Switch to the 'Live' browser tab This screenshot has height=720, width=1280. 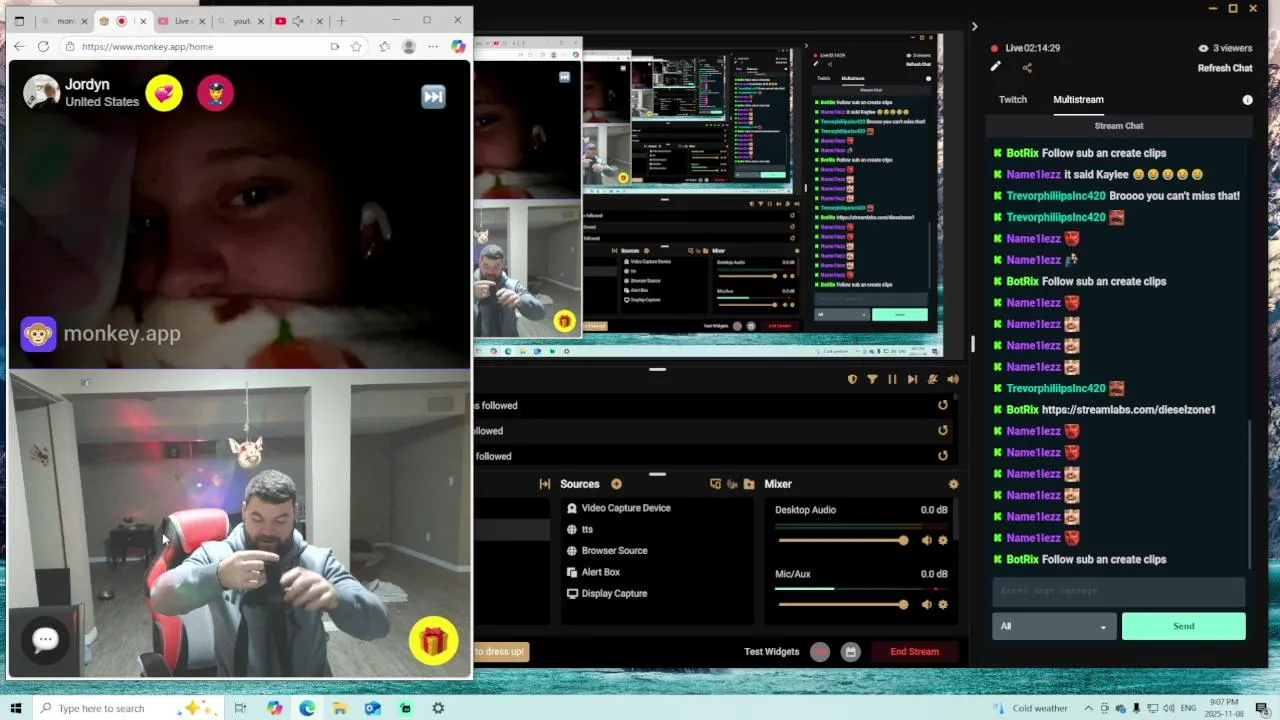[x=182, y=21]
